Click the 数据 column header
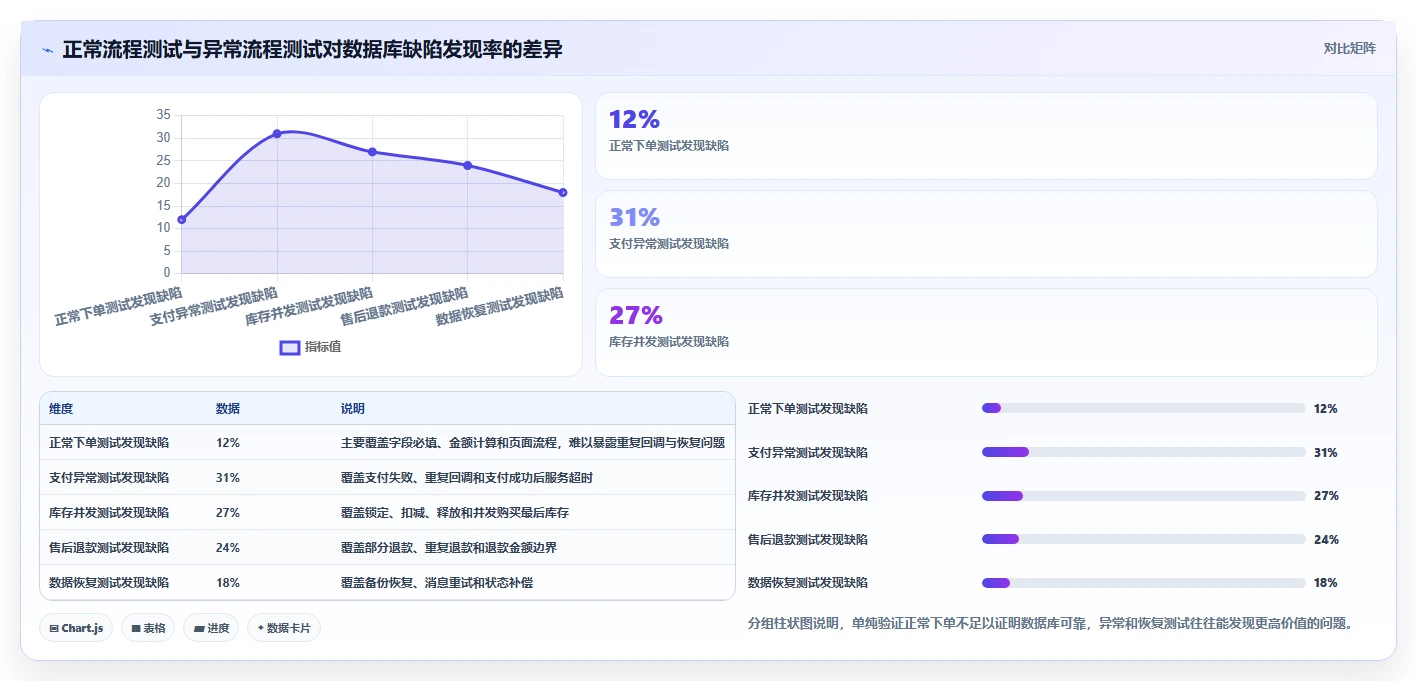1417x681 pixels. (x=228, y=409)
